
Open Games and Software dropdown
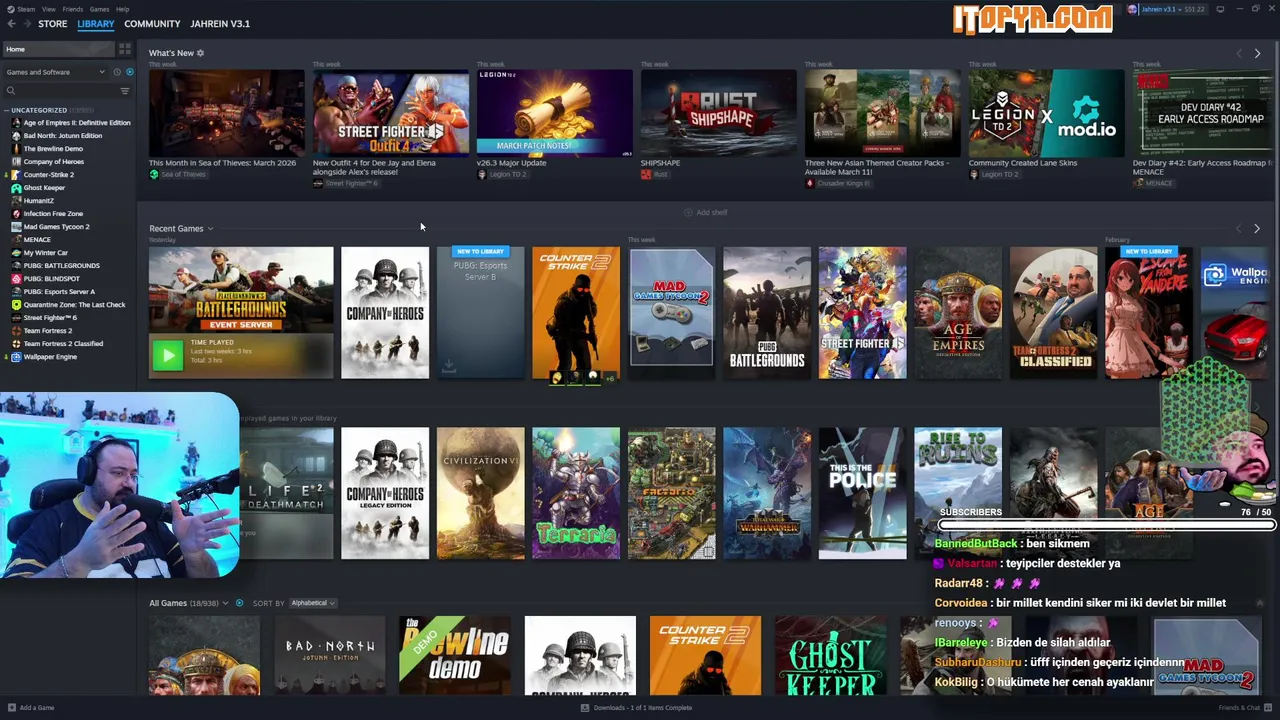pyautogui.click(x=56, y=72)
